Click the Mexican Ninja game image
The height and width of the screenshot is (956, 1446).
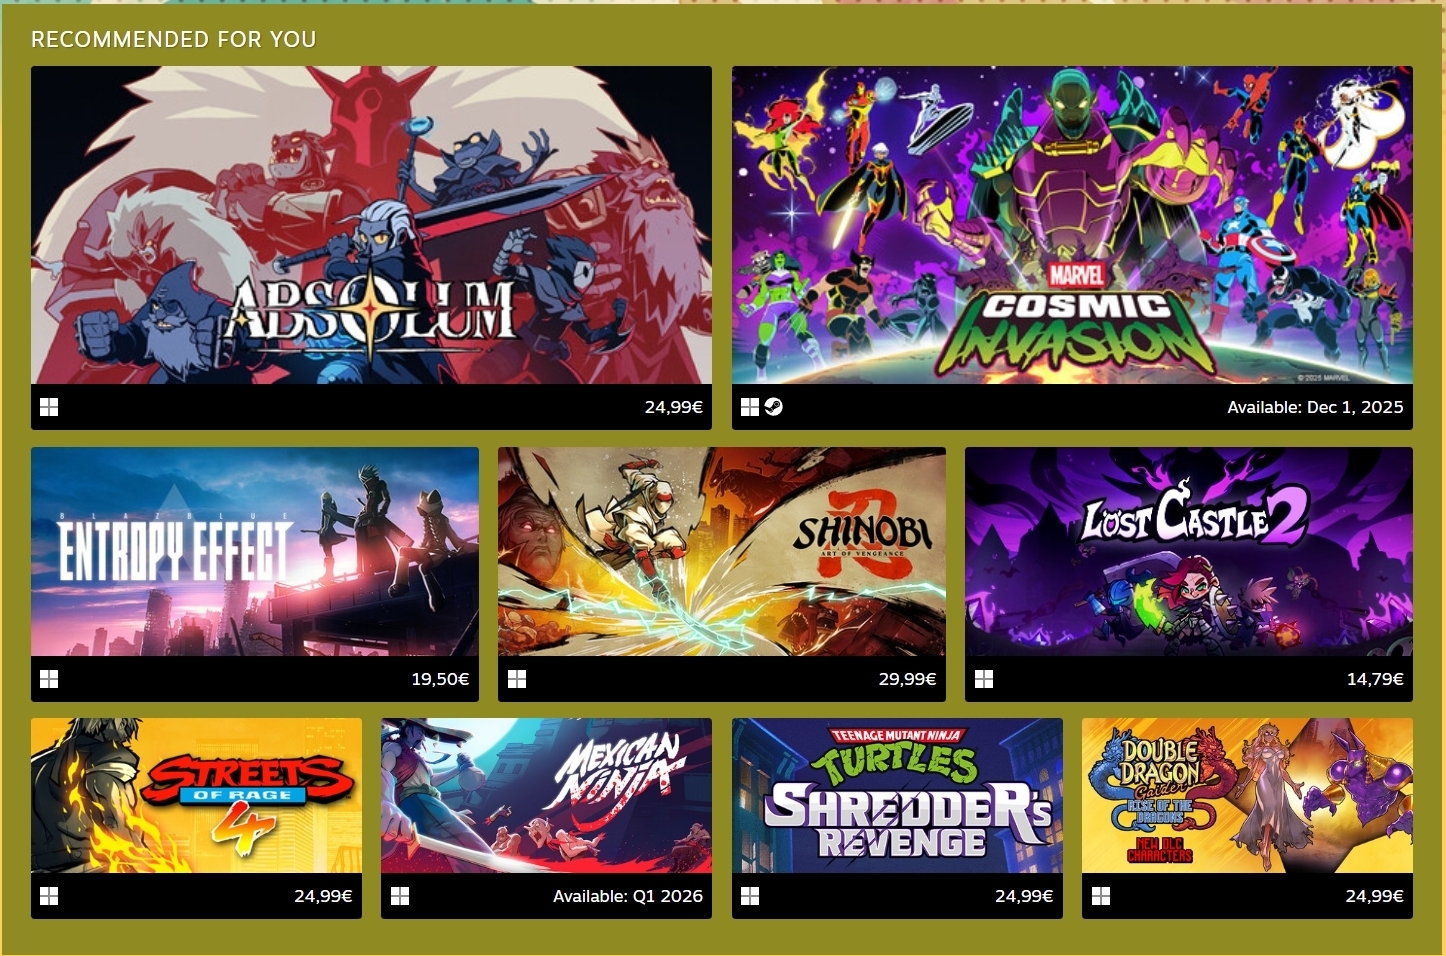(x=546, y=796)
